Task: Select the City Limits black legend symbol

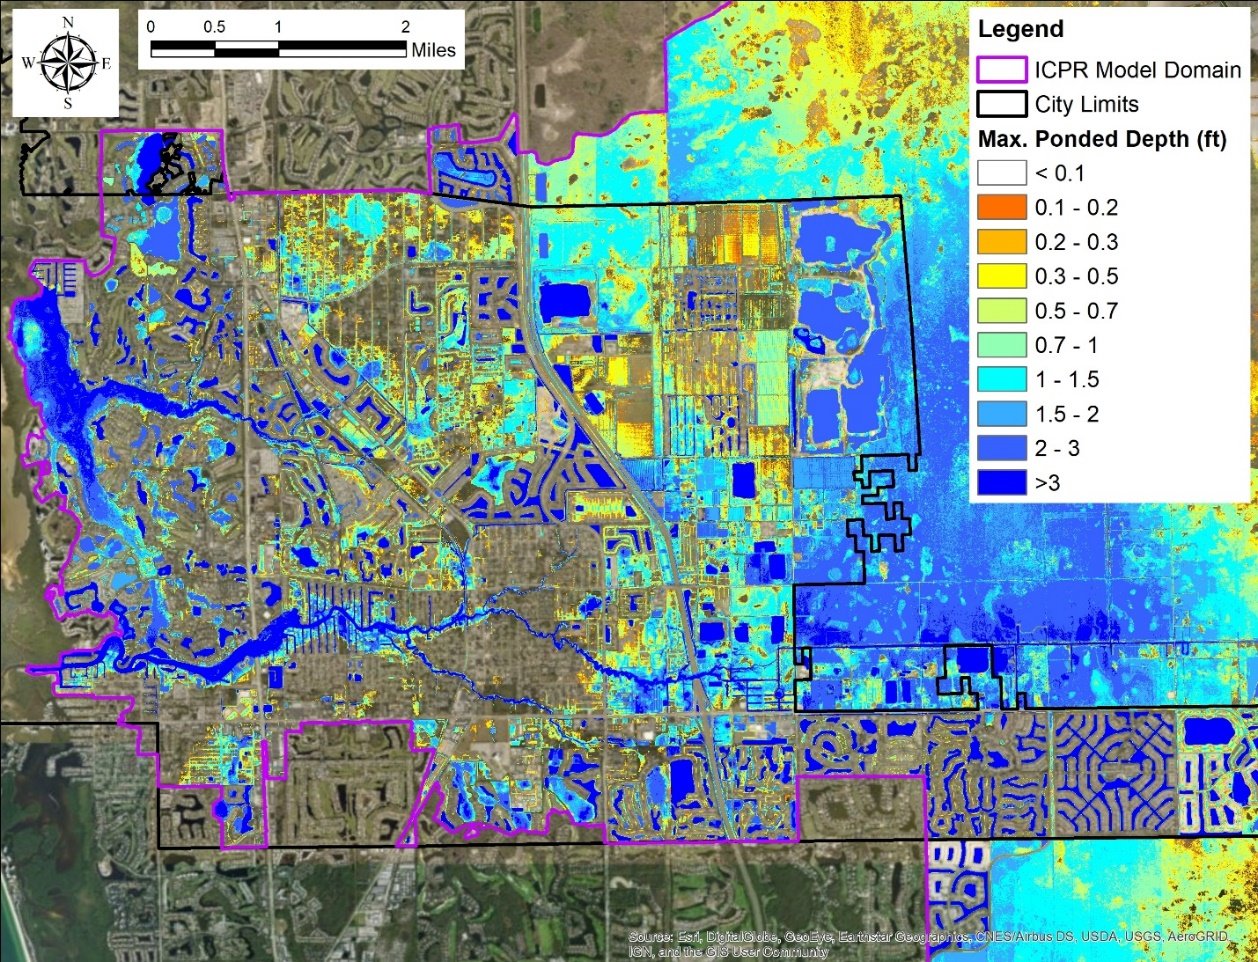Action: pyautogui.click(x=1002, y=104)
